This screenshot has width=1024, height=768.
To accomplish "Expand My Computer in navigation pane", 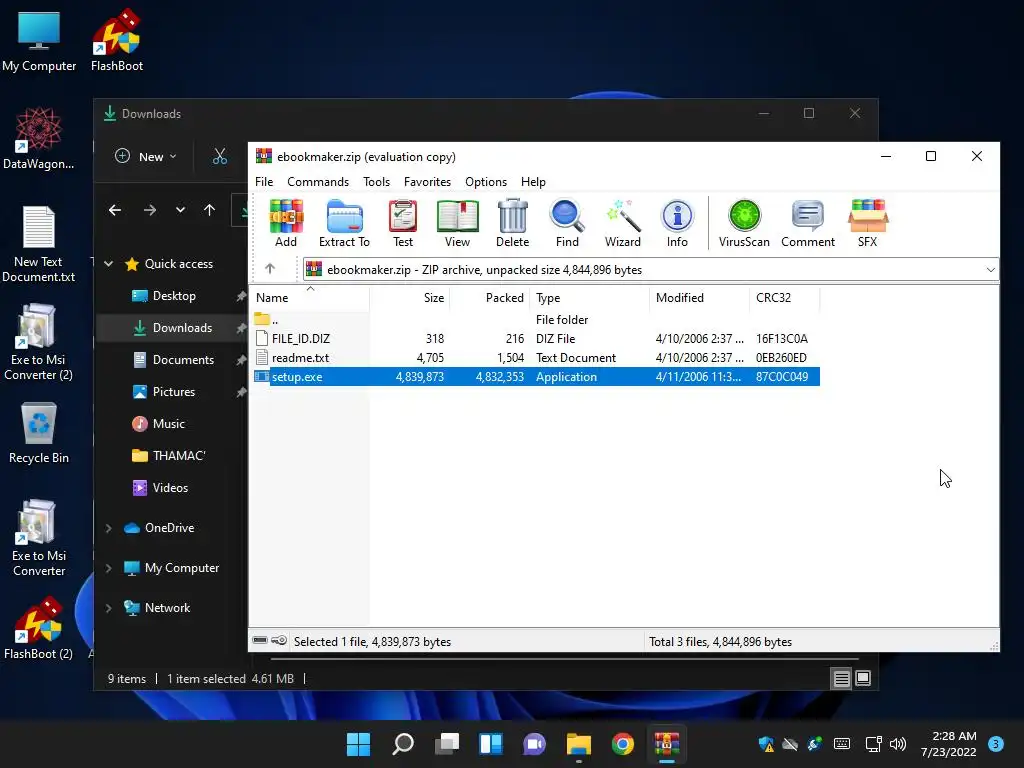I will (x=108, y=568).
